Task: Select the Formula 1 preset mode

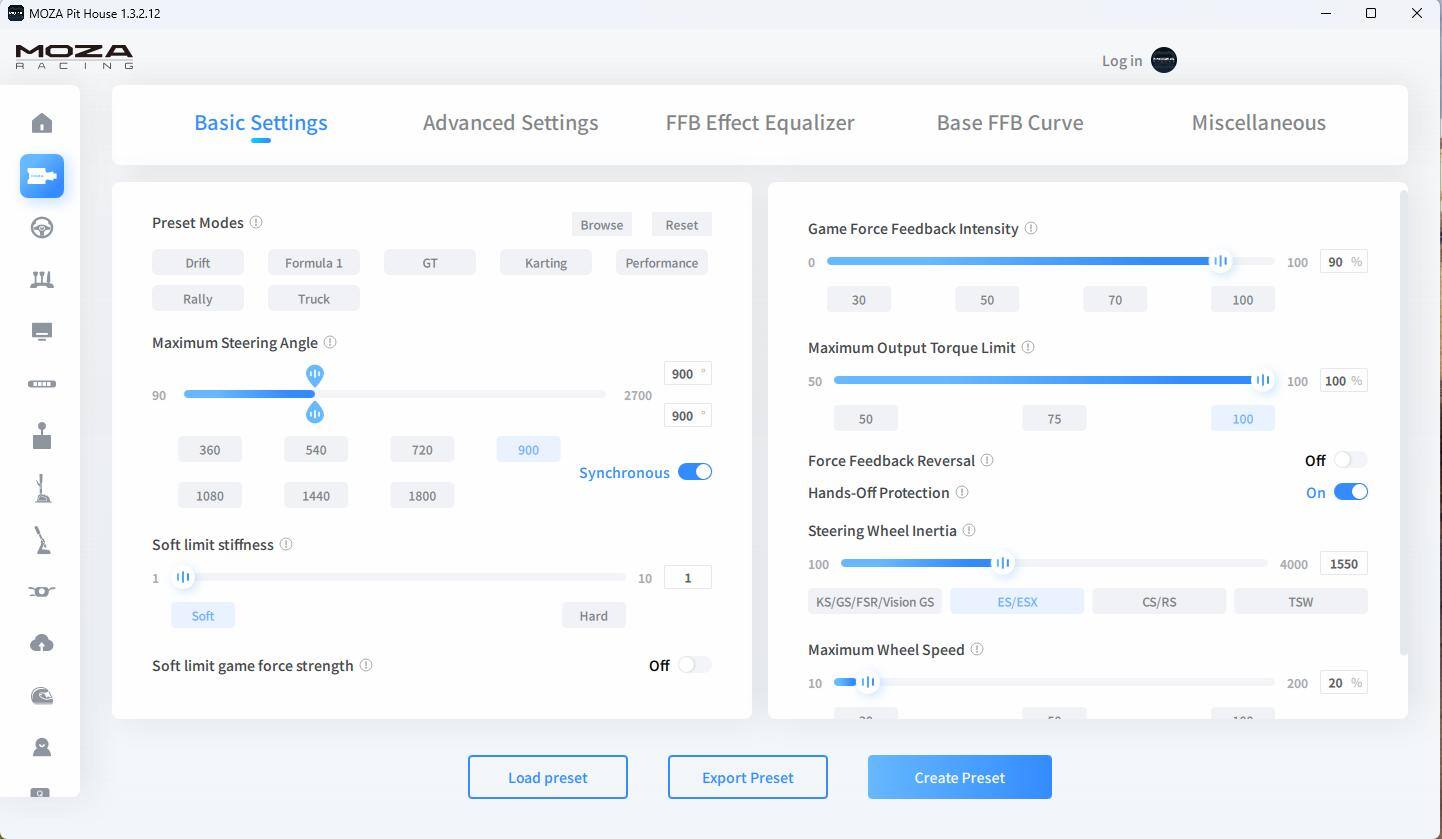Action: coord(313,263)
